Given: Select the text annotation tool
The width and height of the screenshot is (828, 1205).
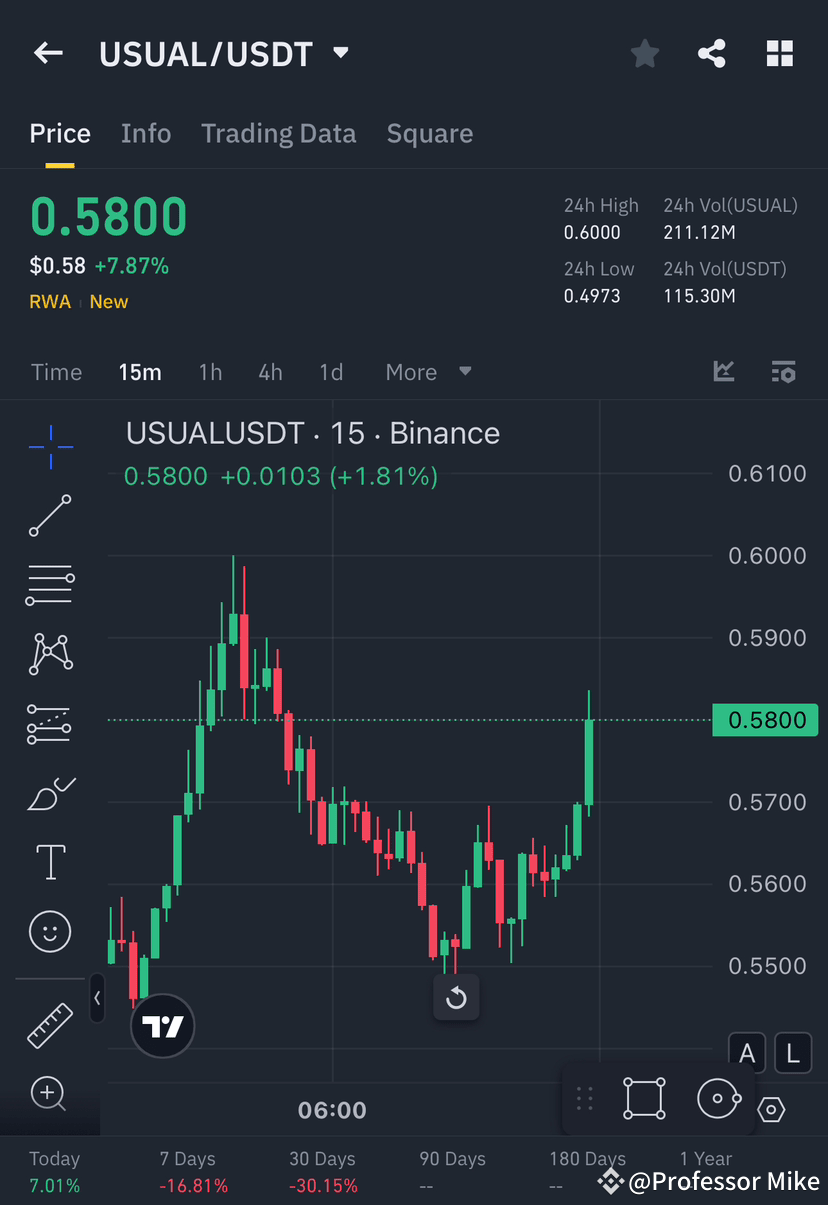Looking at the screenshot, I should pyautogui.click(x=49, y=861).
